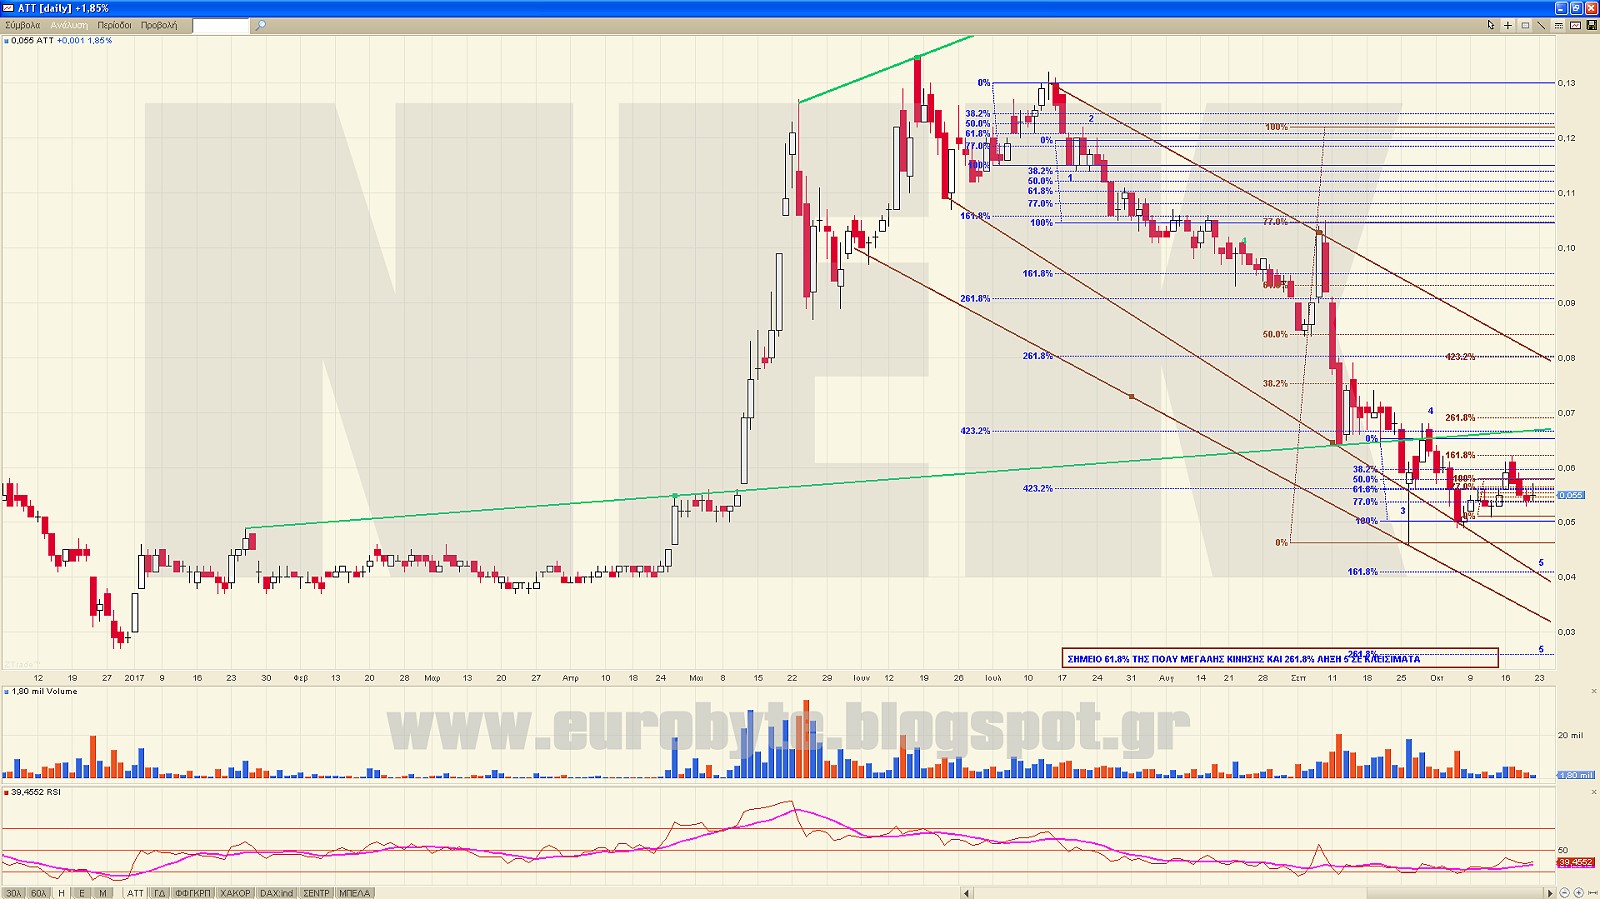Click the volume value tag 1,80 mil
The width and height of the screenshot is (1600, 899).
click(1576, 775)
